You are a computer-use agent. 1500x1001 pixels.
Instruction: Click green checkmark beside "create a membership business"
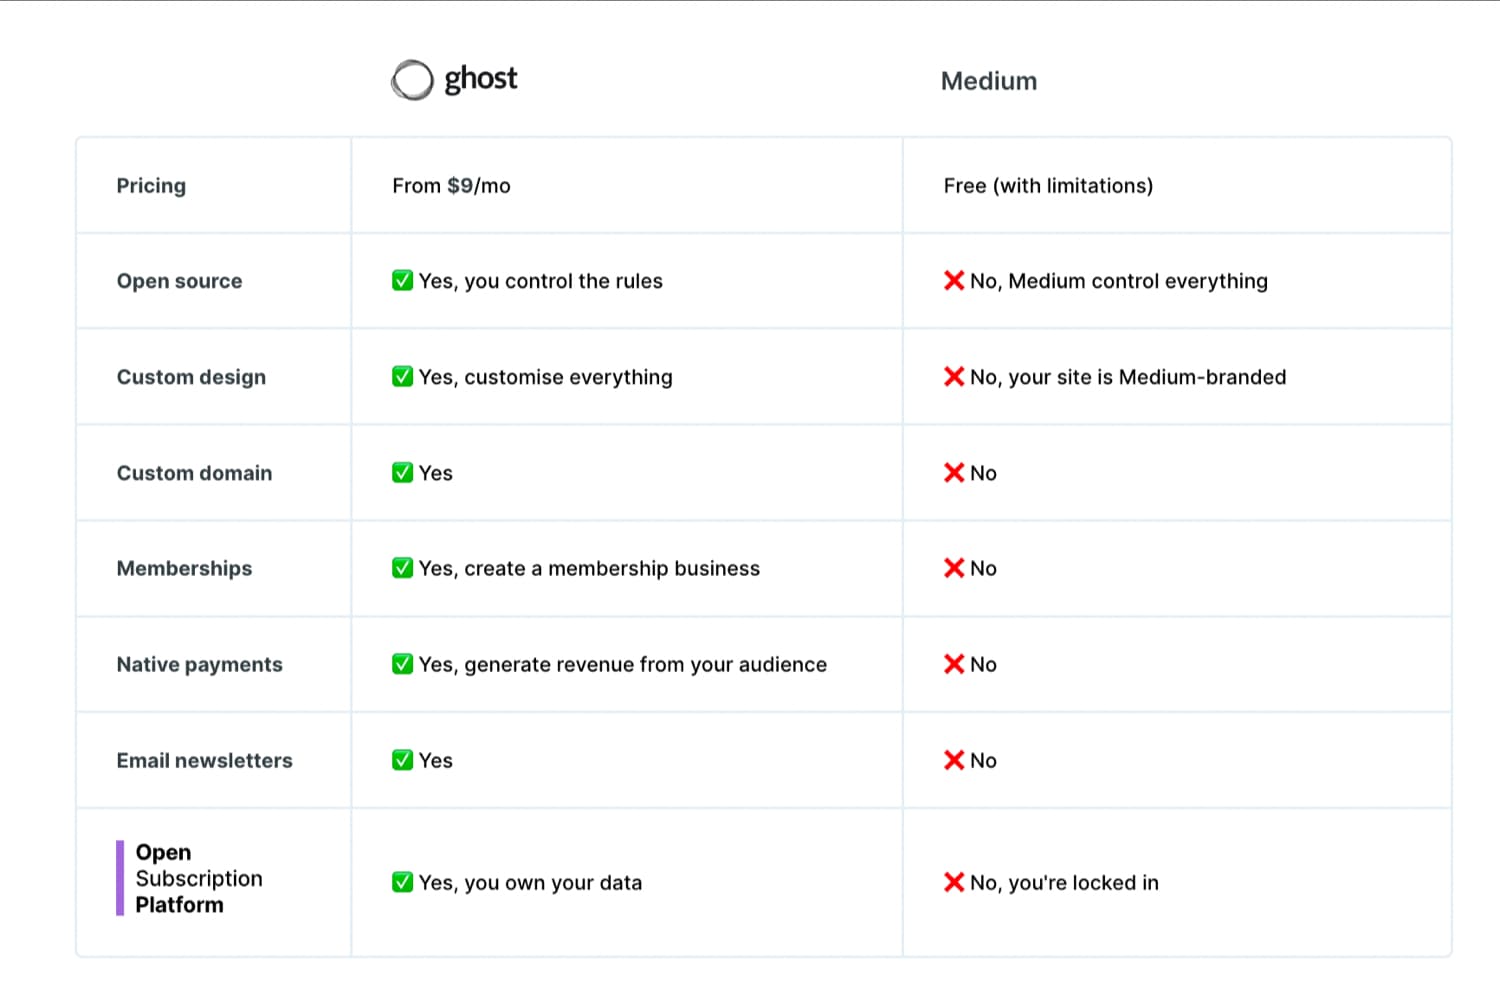click(x=403, y=568)
